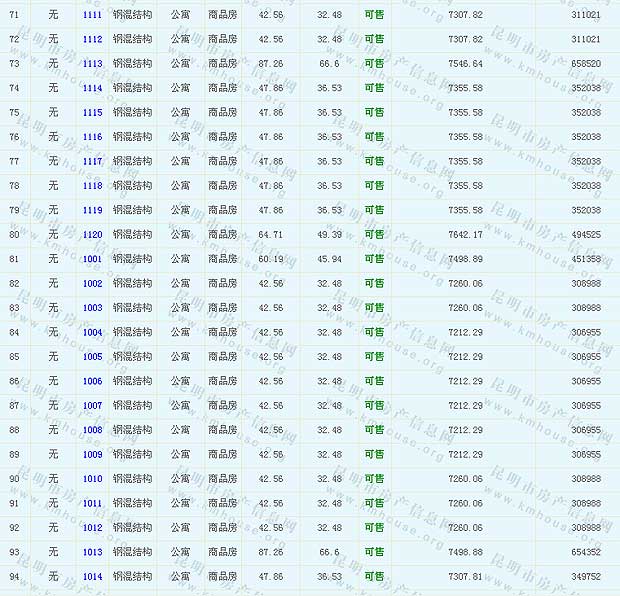The height and width of the screenshot is (596, 620).
Task: Open details for room 1113
Action: (92, 64)
